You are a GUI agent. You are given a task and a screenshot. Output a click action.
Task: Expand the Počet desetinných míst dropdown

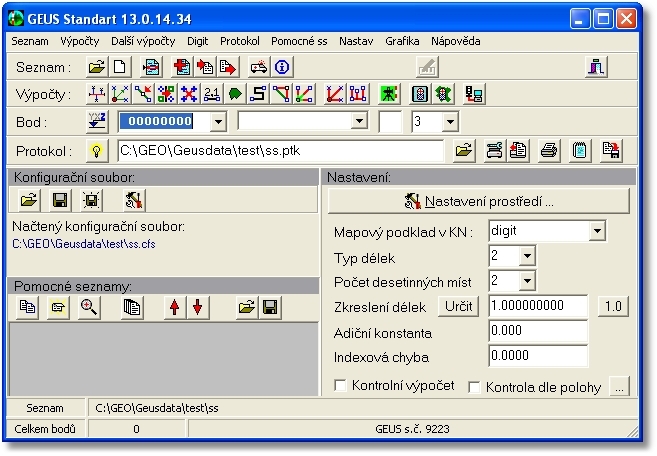[527, 281]
